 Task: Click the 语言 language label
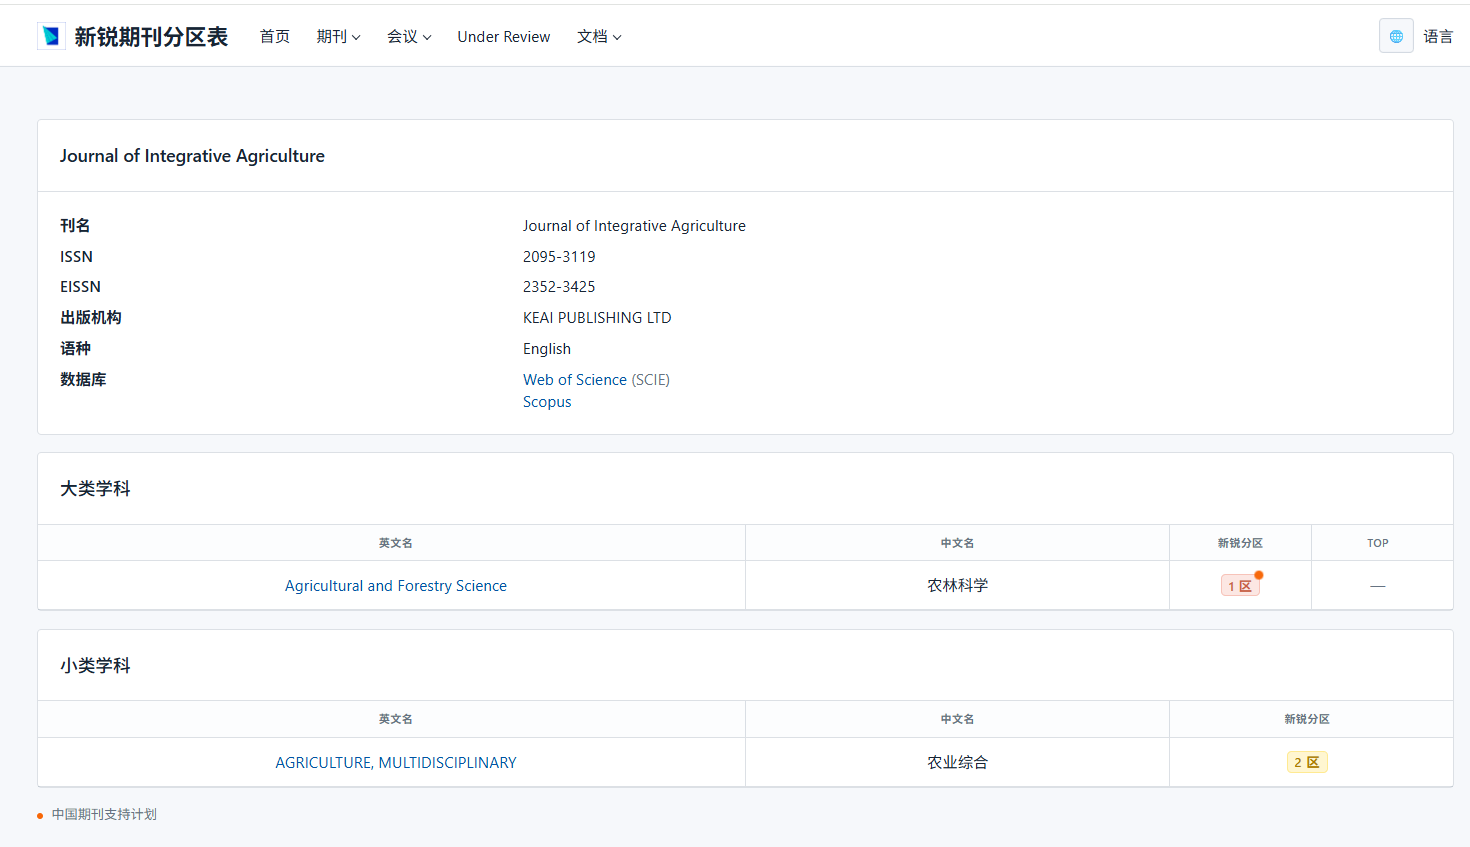click(1438, 36)
